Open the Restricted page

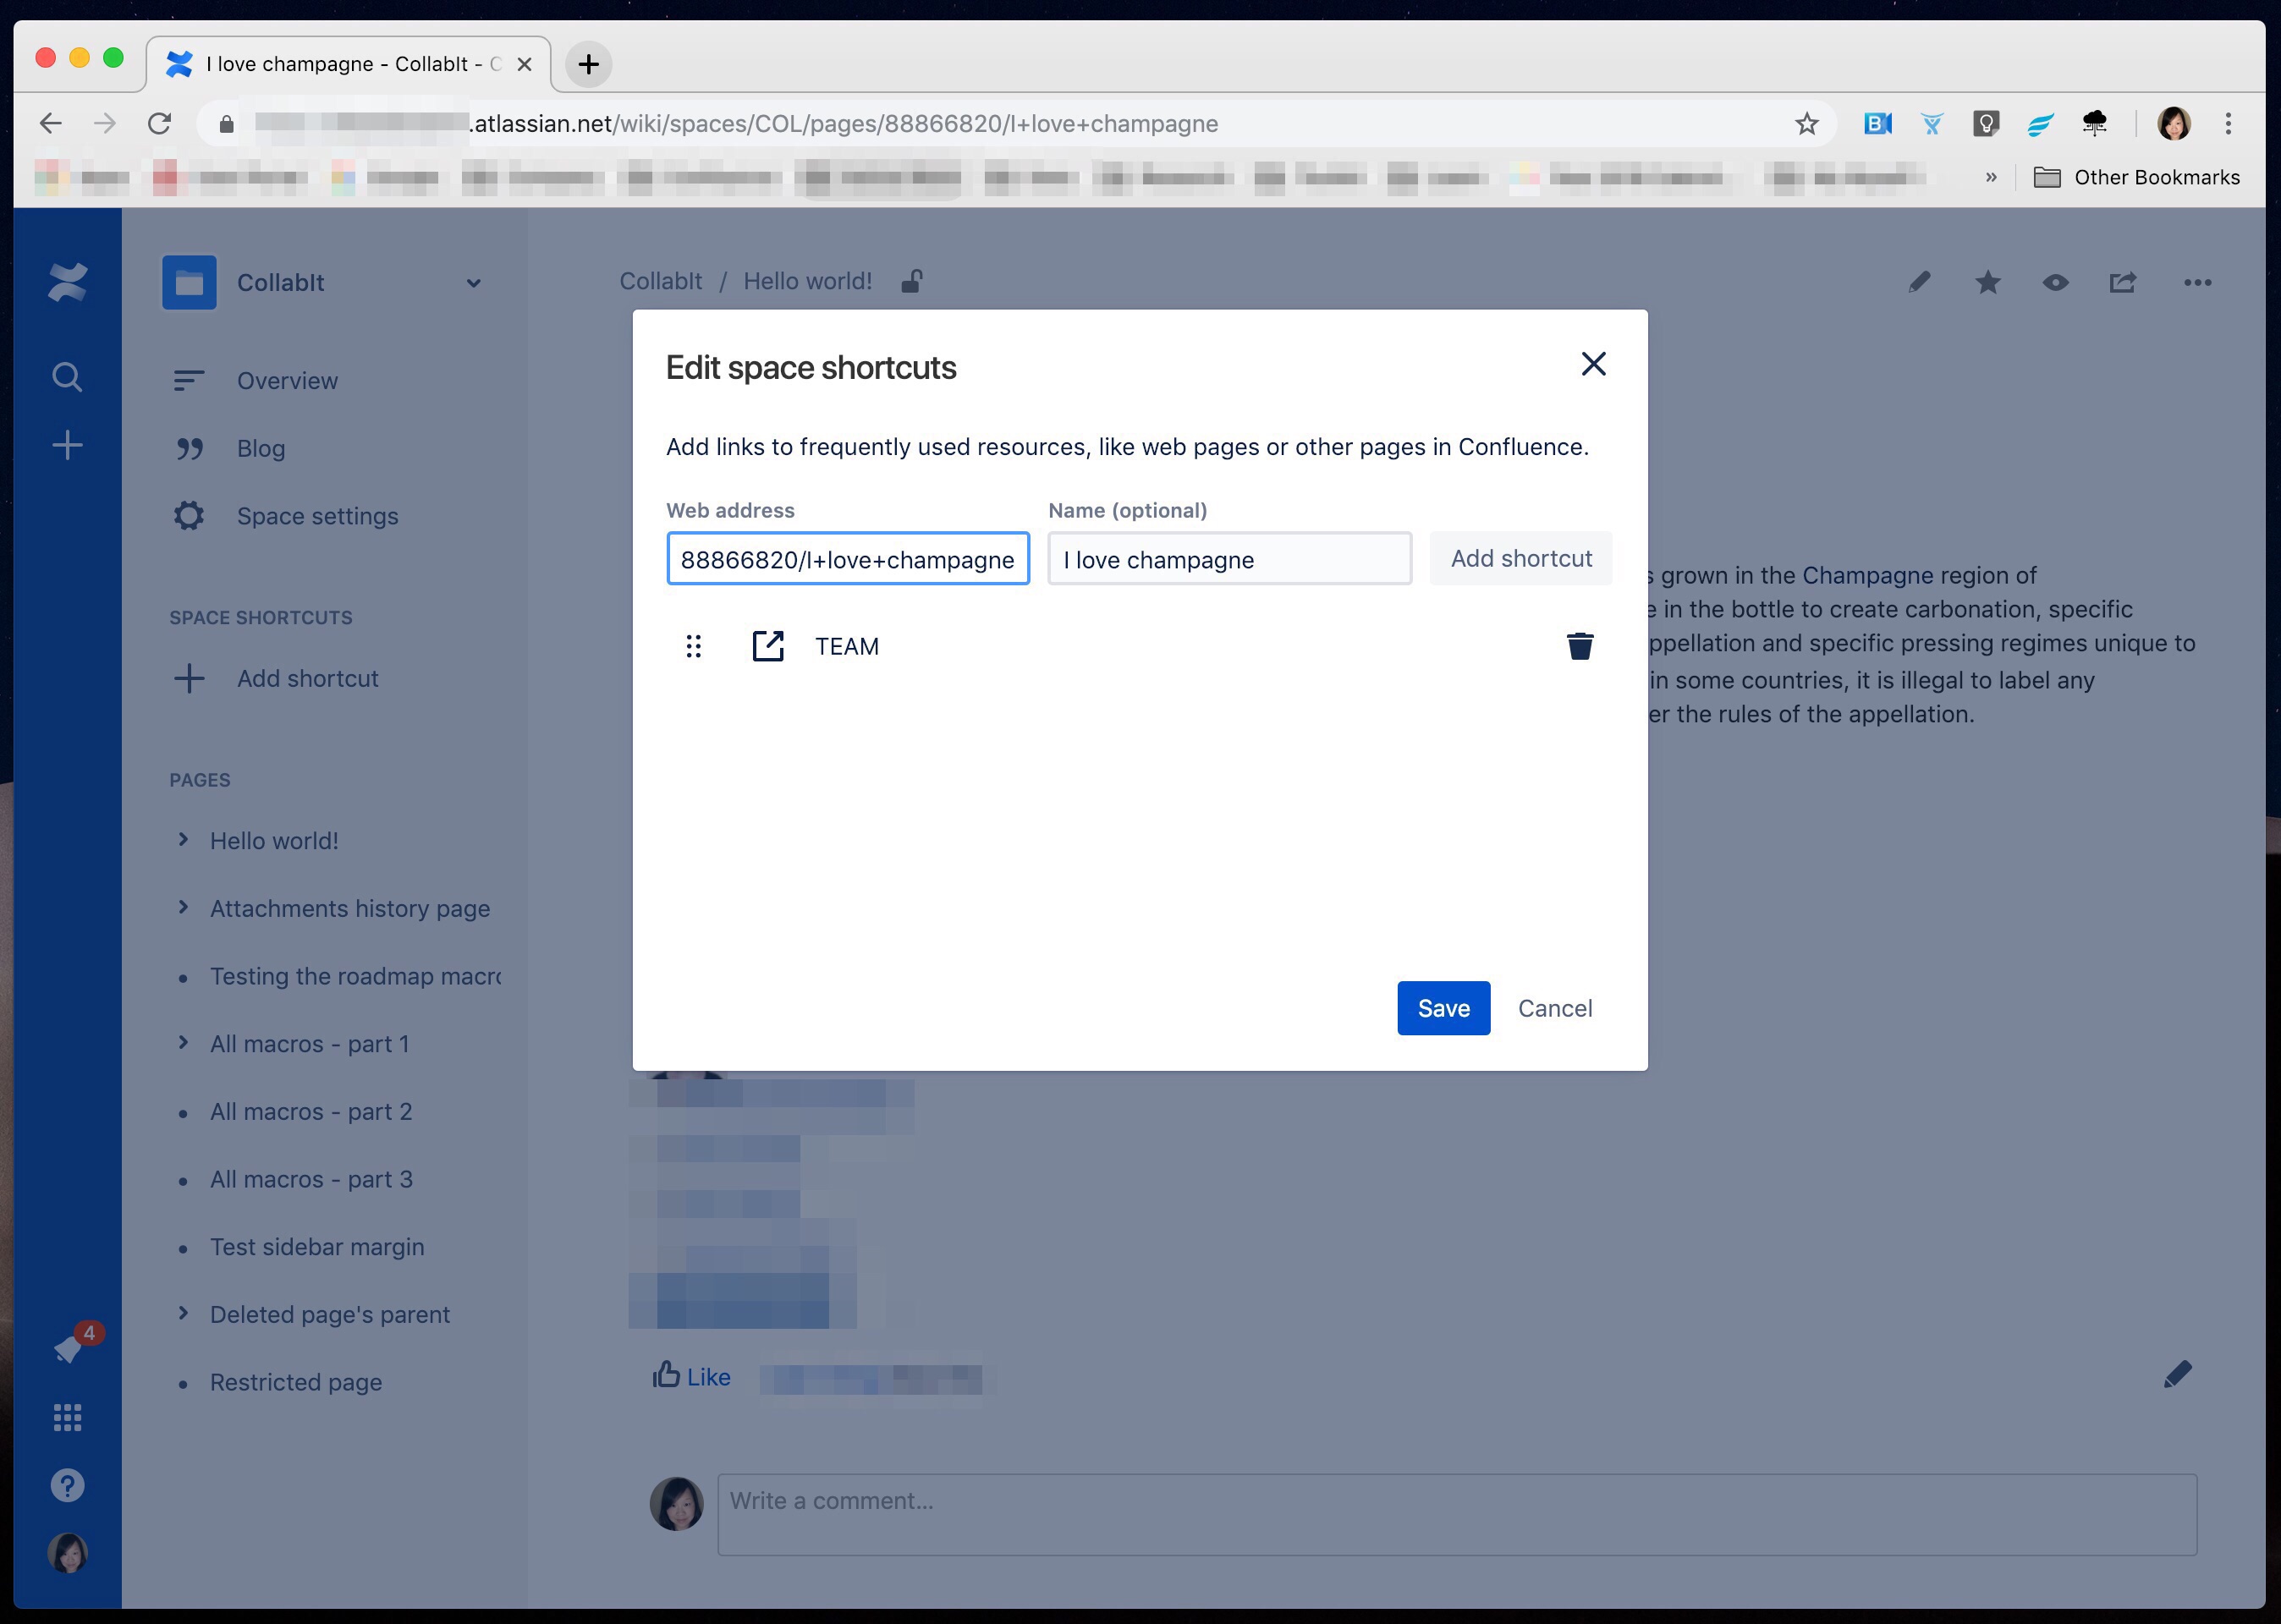click(296, 1382)
